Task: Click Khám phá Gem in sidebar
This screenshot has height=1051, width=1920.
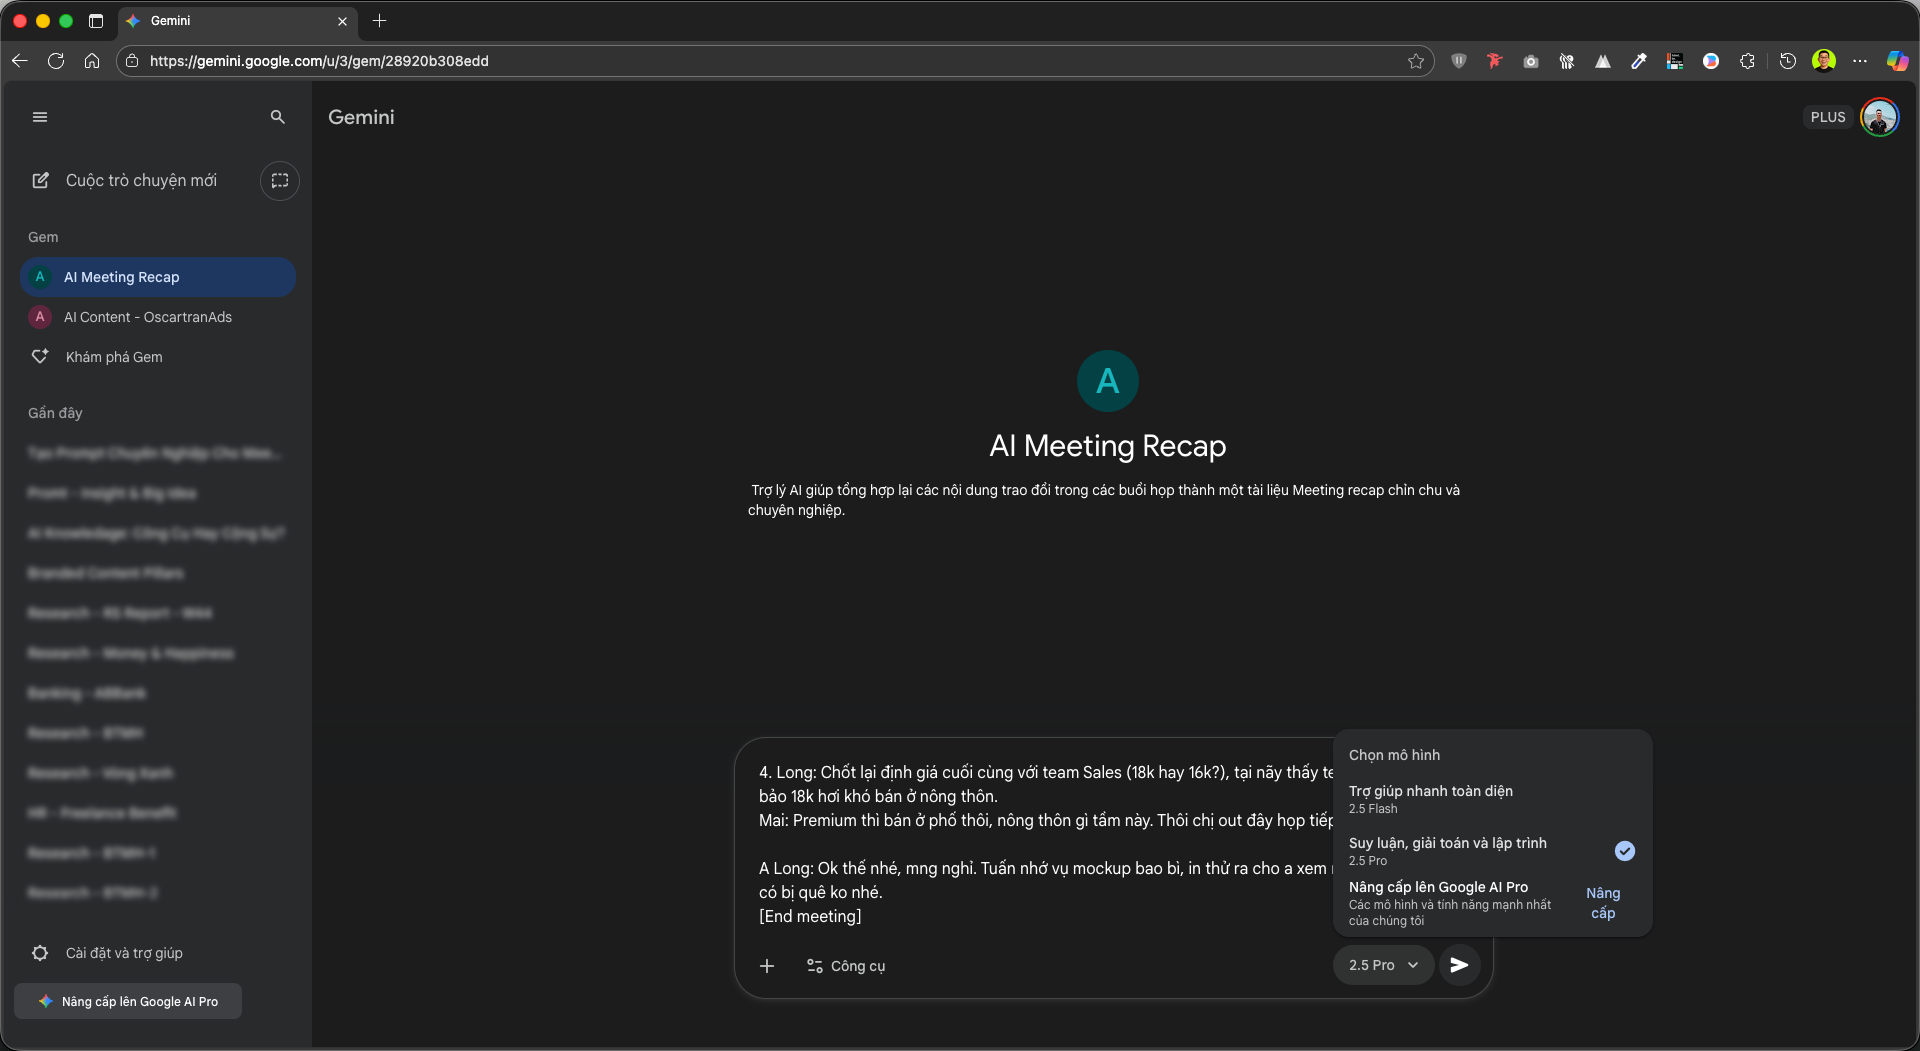Action: pyautogui.click(x=114, y=357)
